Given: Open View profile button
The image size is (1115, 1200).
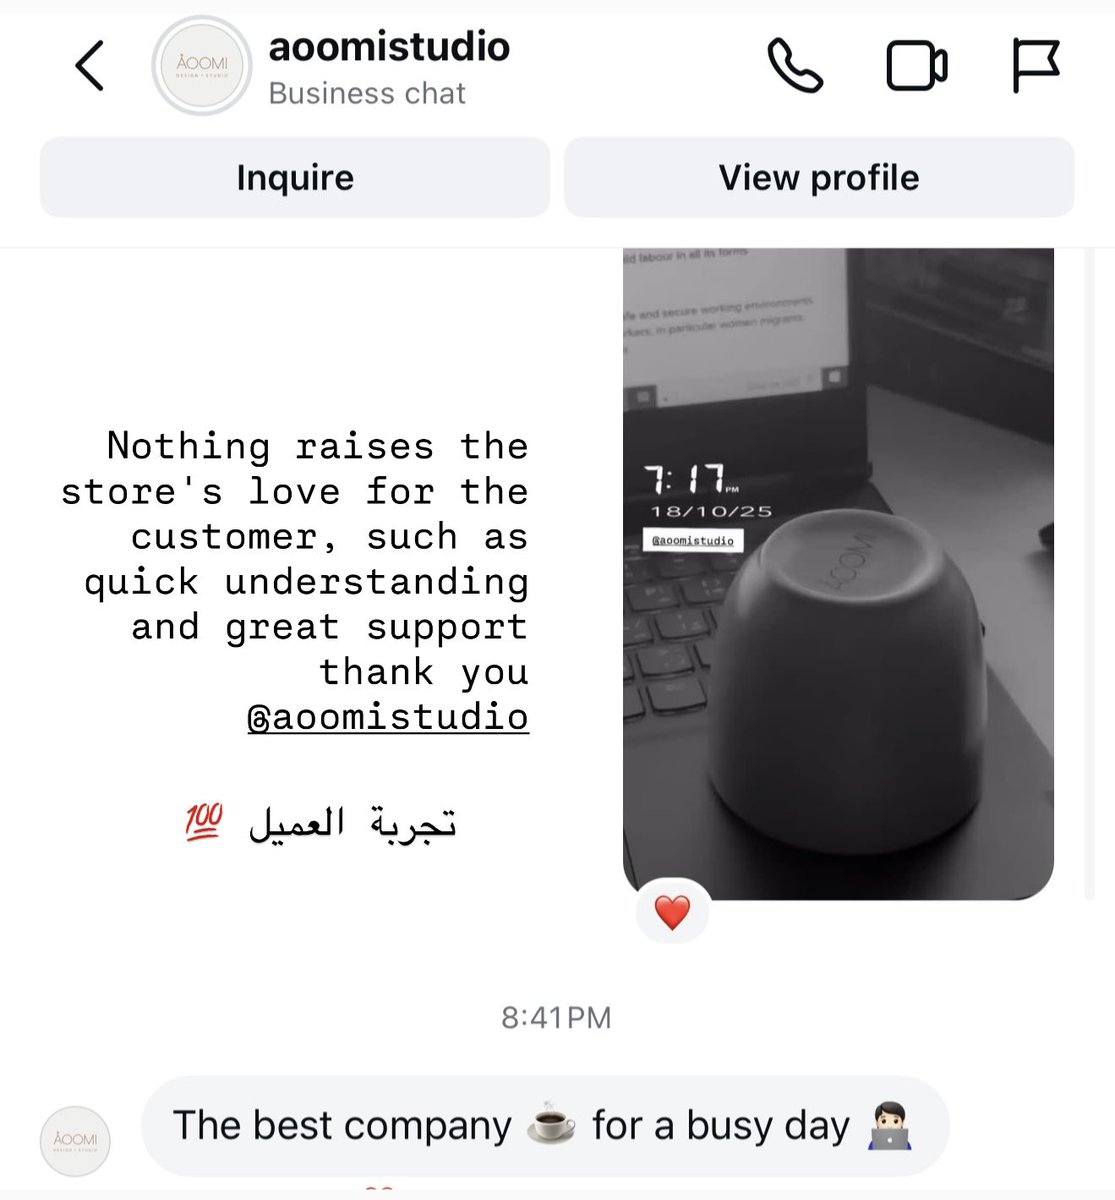Looking at the screenshot, I should (x=819, y=178).
